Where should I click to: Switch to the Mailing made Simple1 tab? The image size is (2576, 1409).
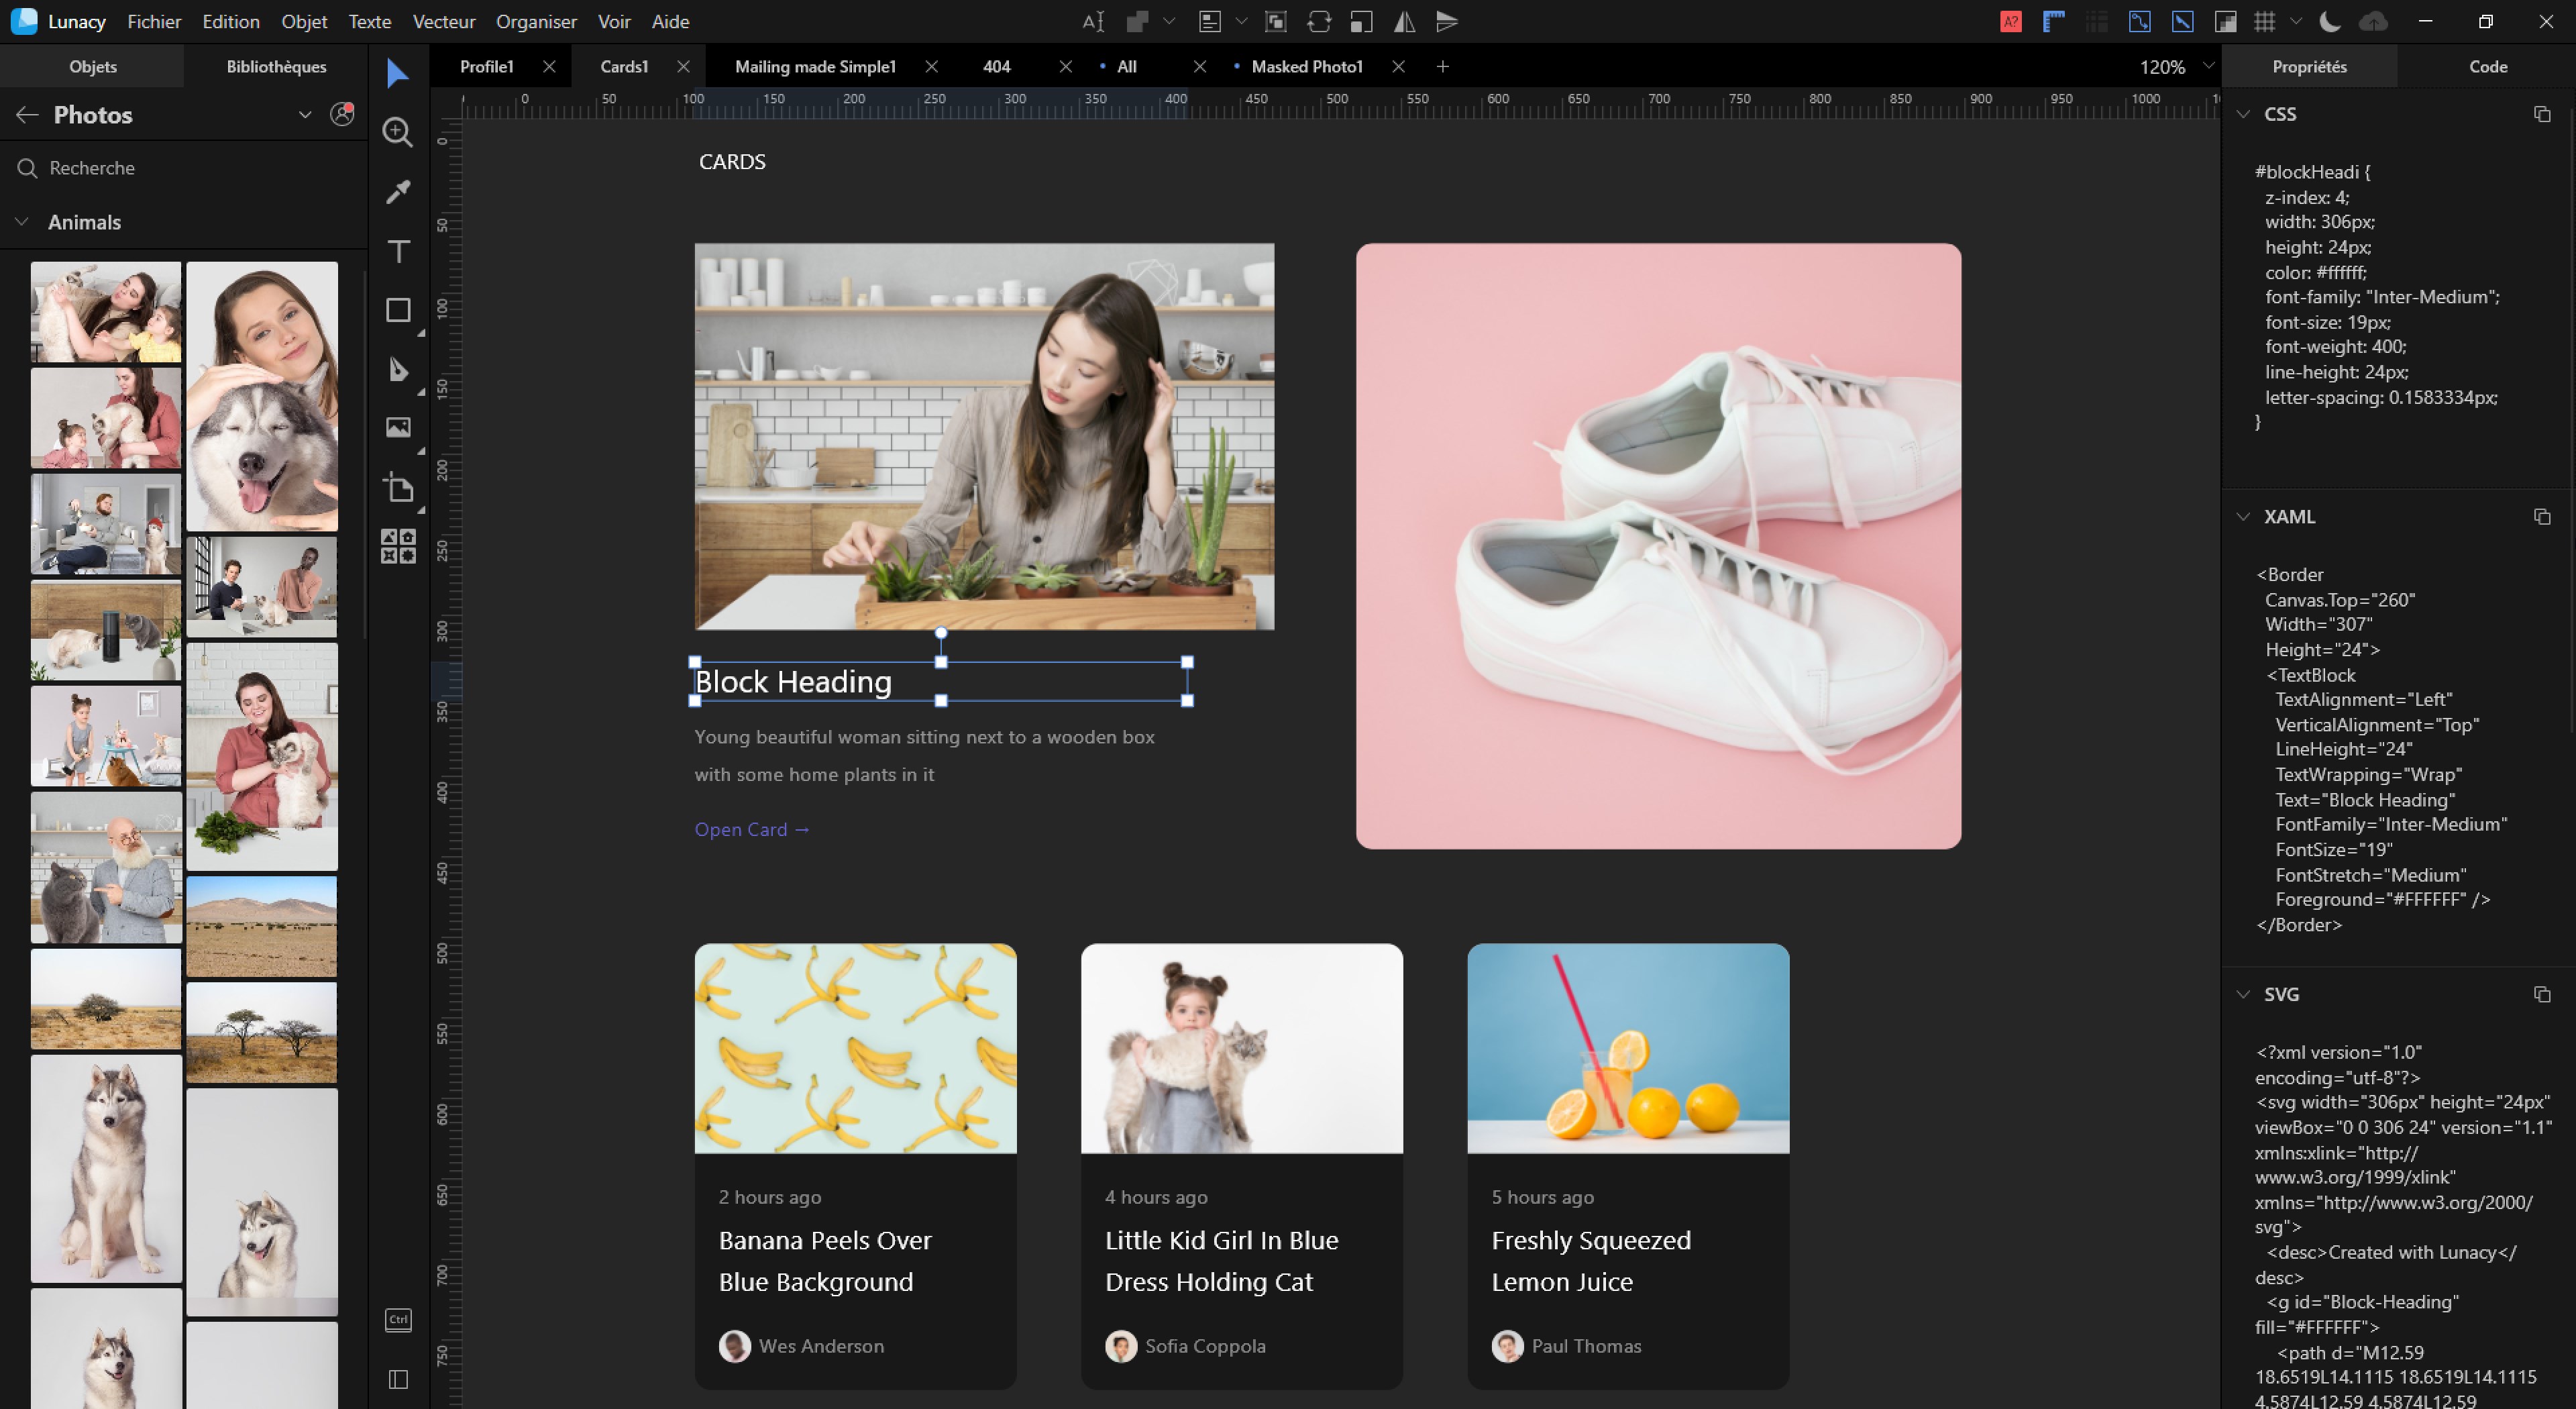815,67
